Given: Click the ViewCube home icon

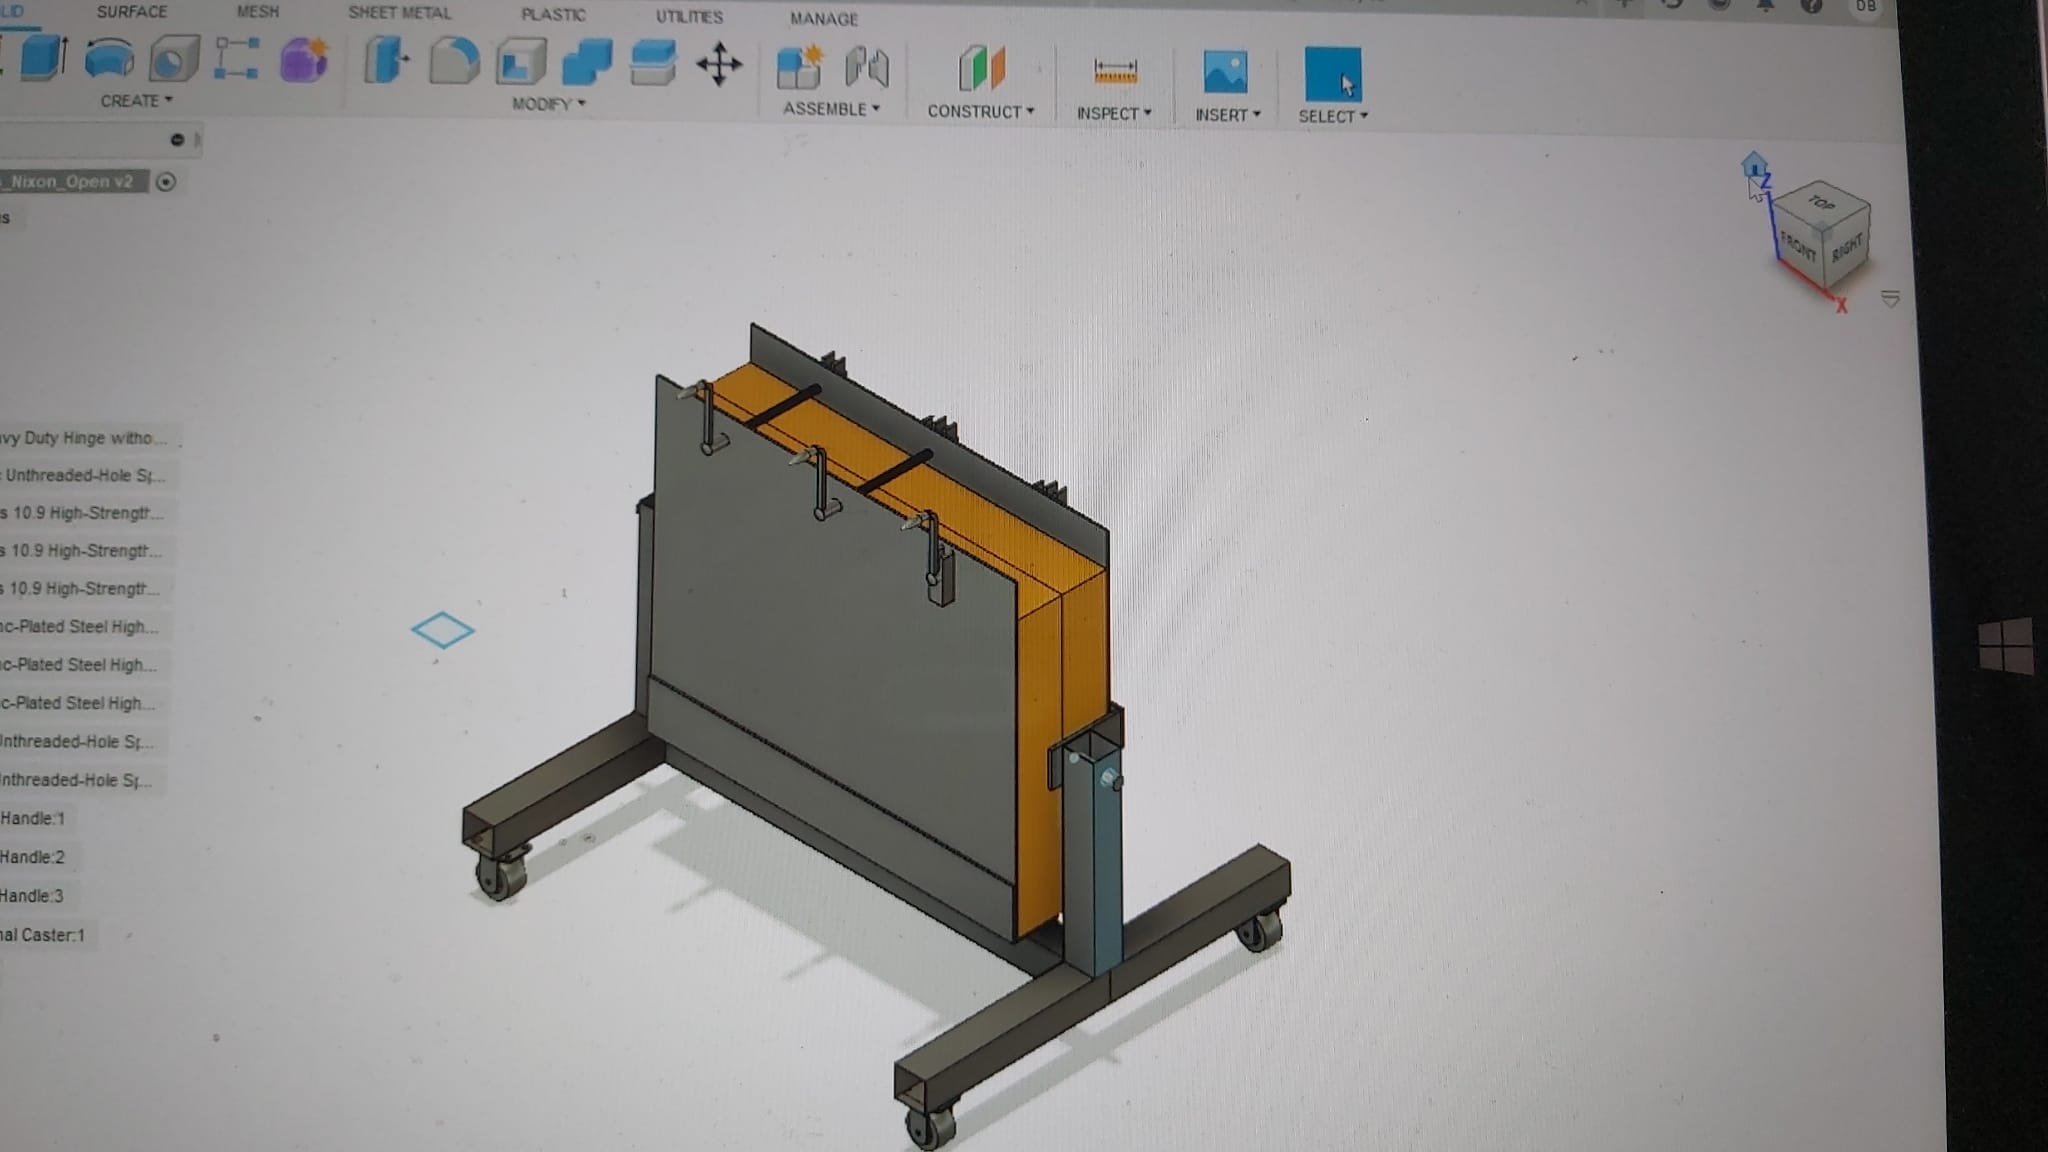Looking at the screenshot, I should (x=1753, y=165).
